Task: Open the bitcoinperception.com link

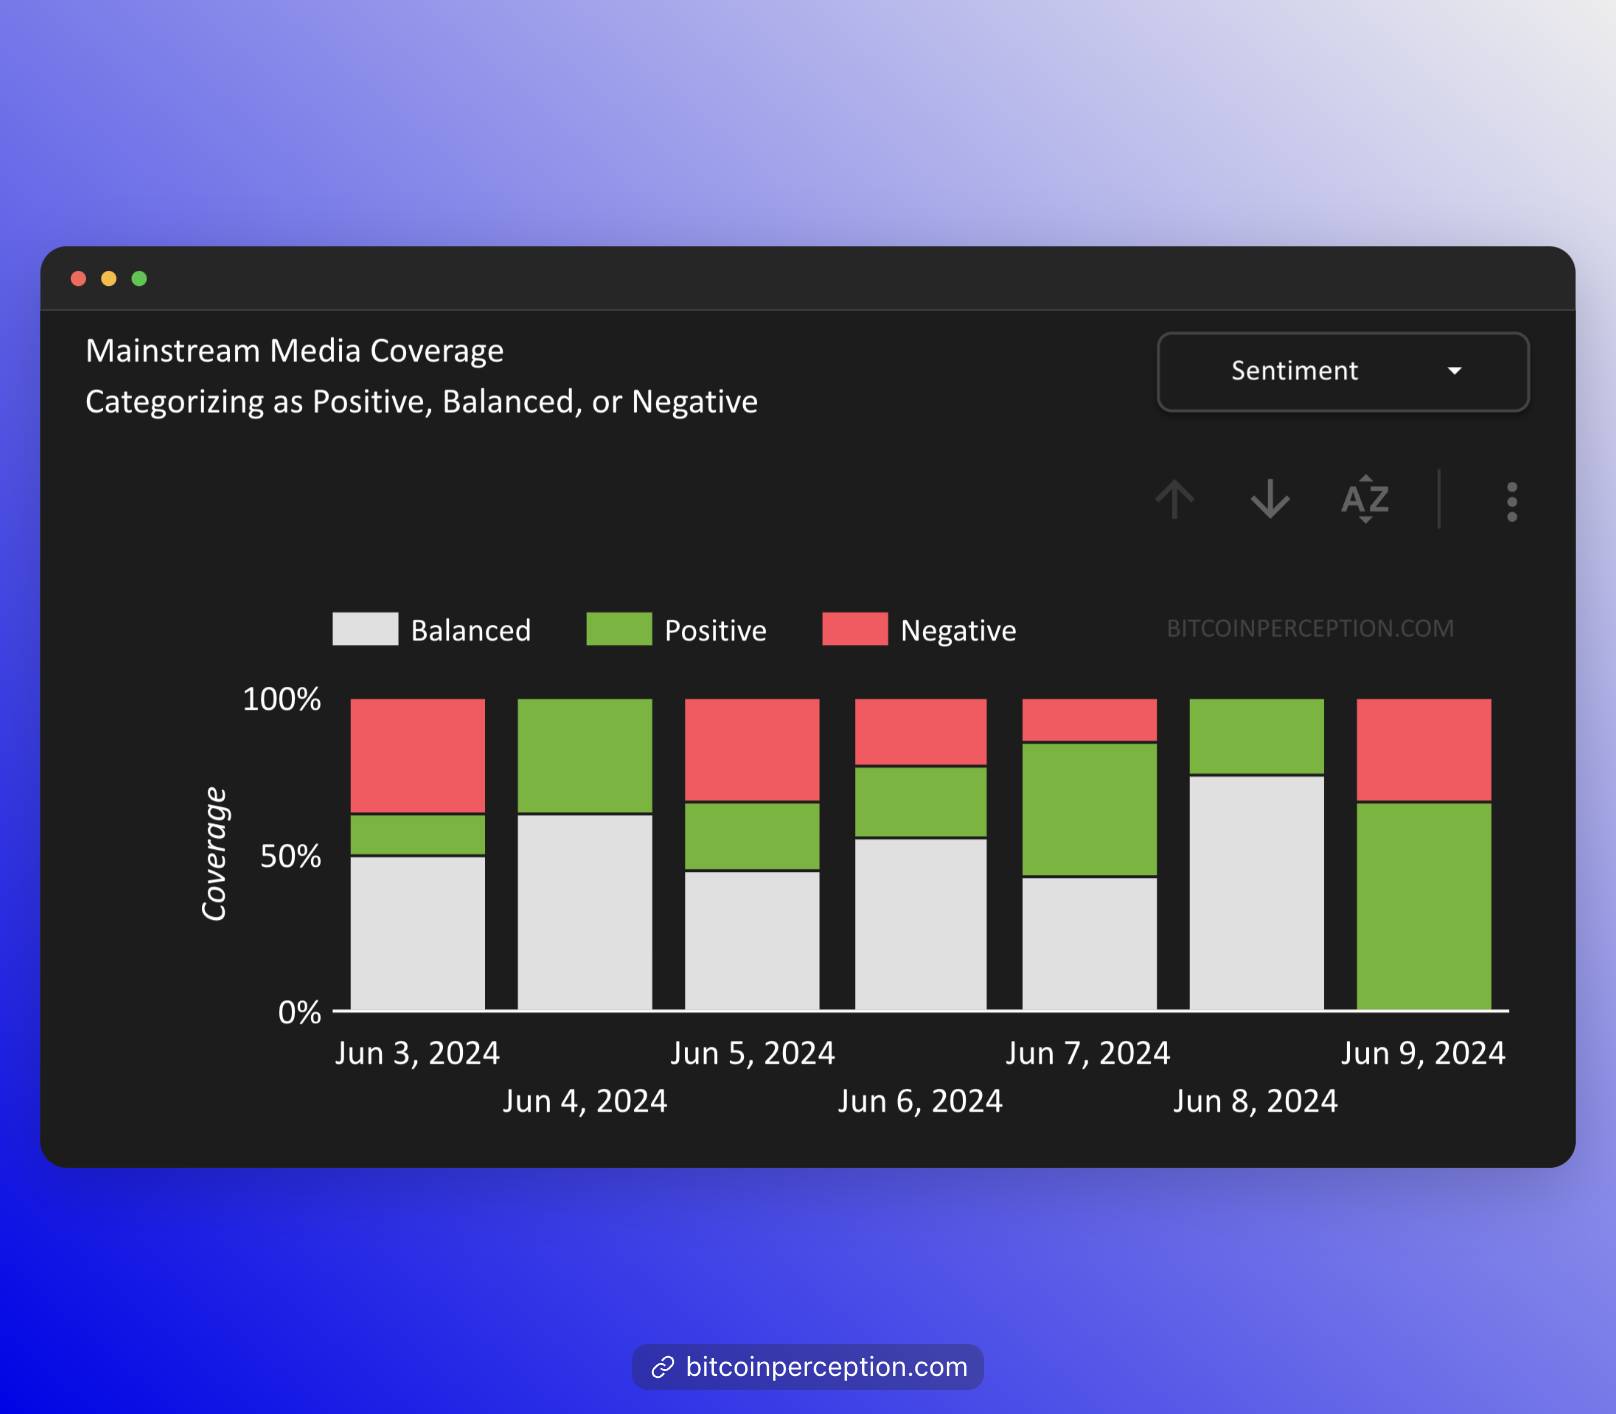Action: [x=826, y=1367]
